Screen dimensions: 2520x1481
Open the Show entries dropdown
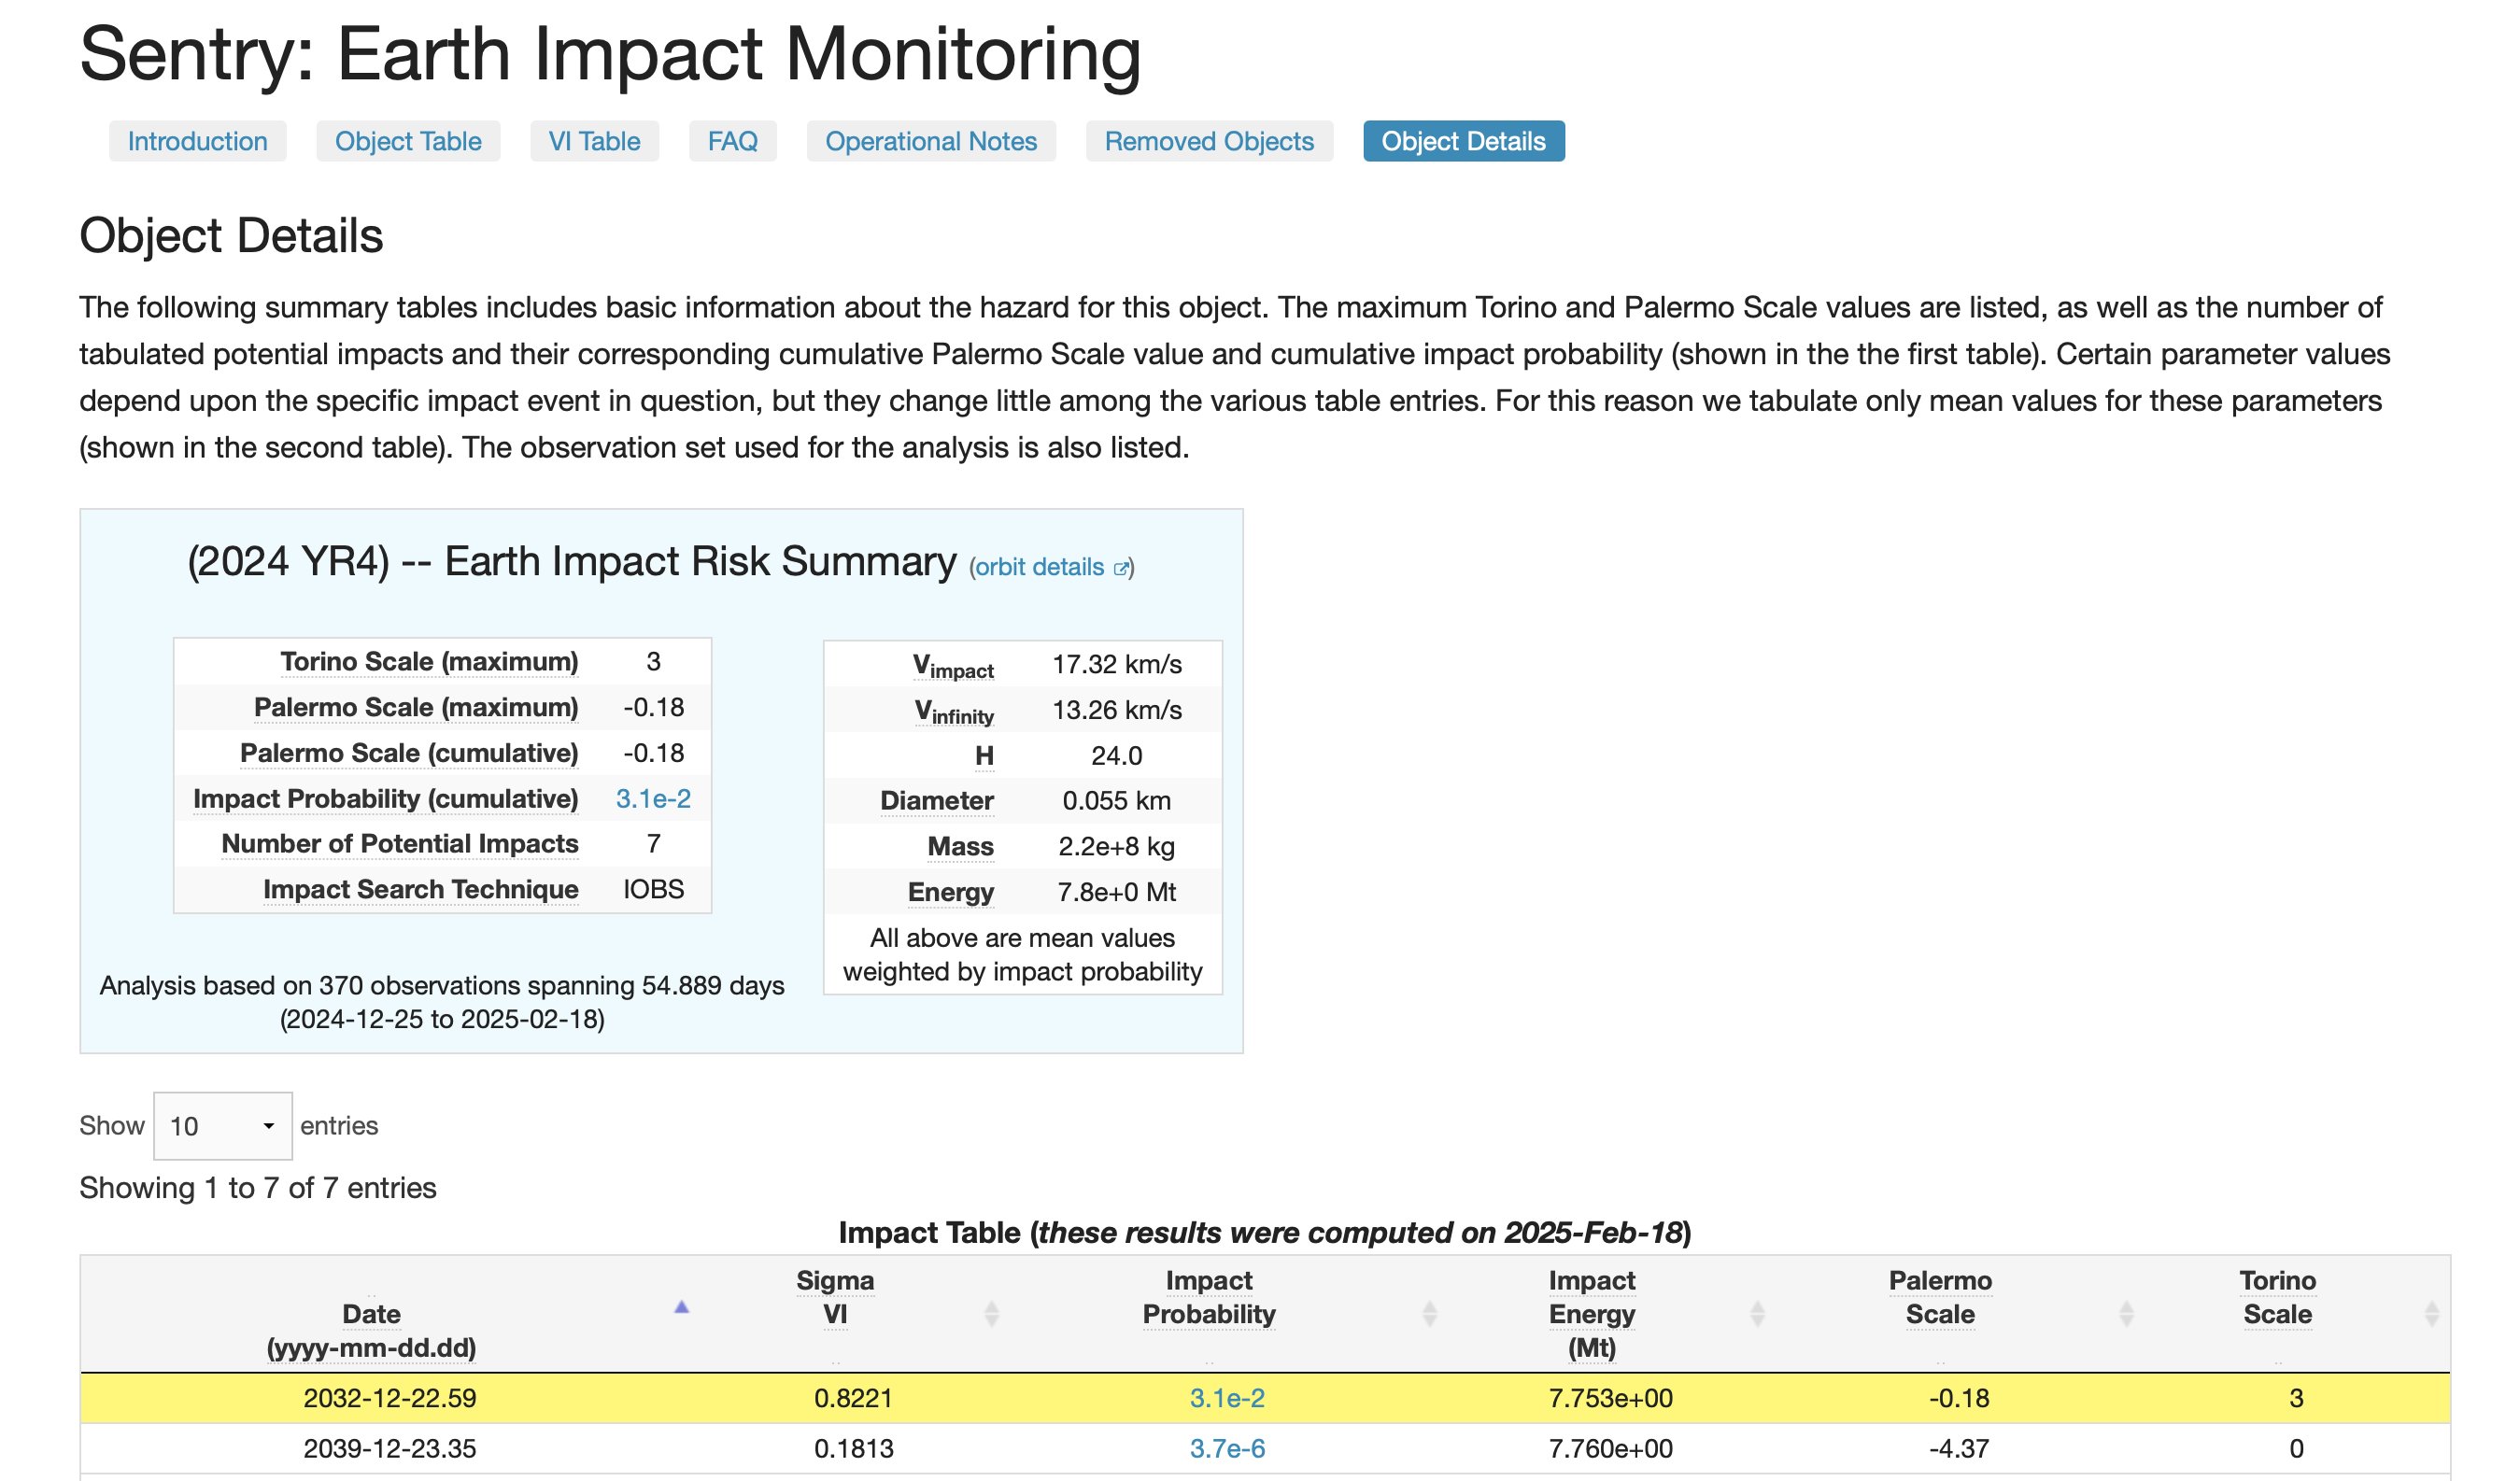(222, 1126)
